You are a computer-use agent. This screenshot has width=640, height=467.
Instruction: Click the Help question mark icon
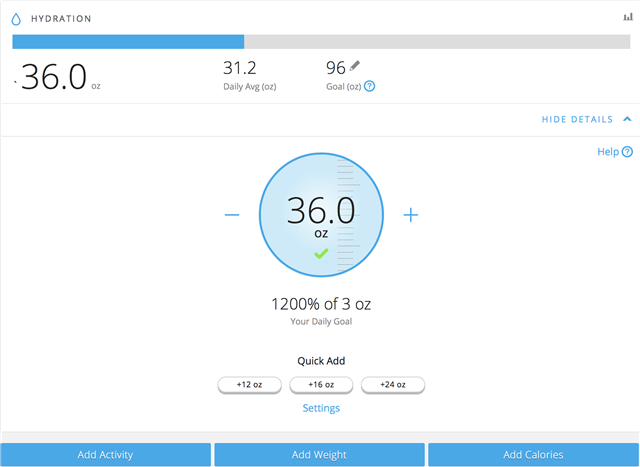pos(627,152)
